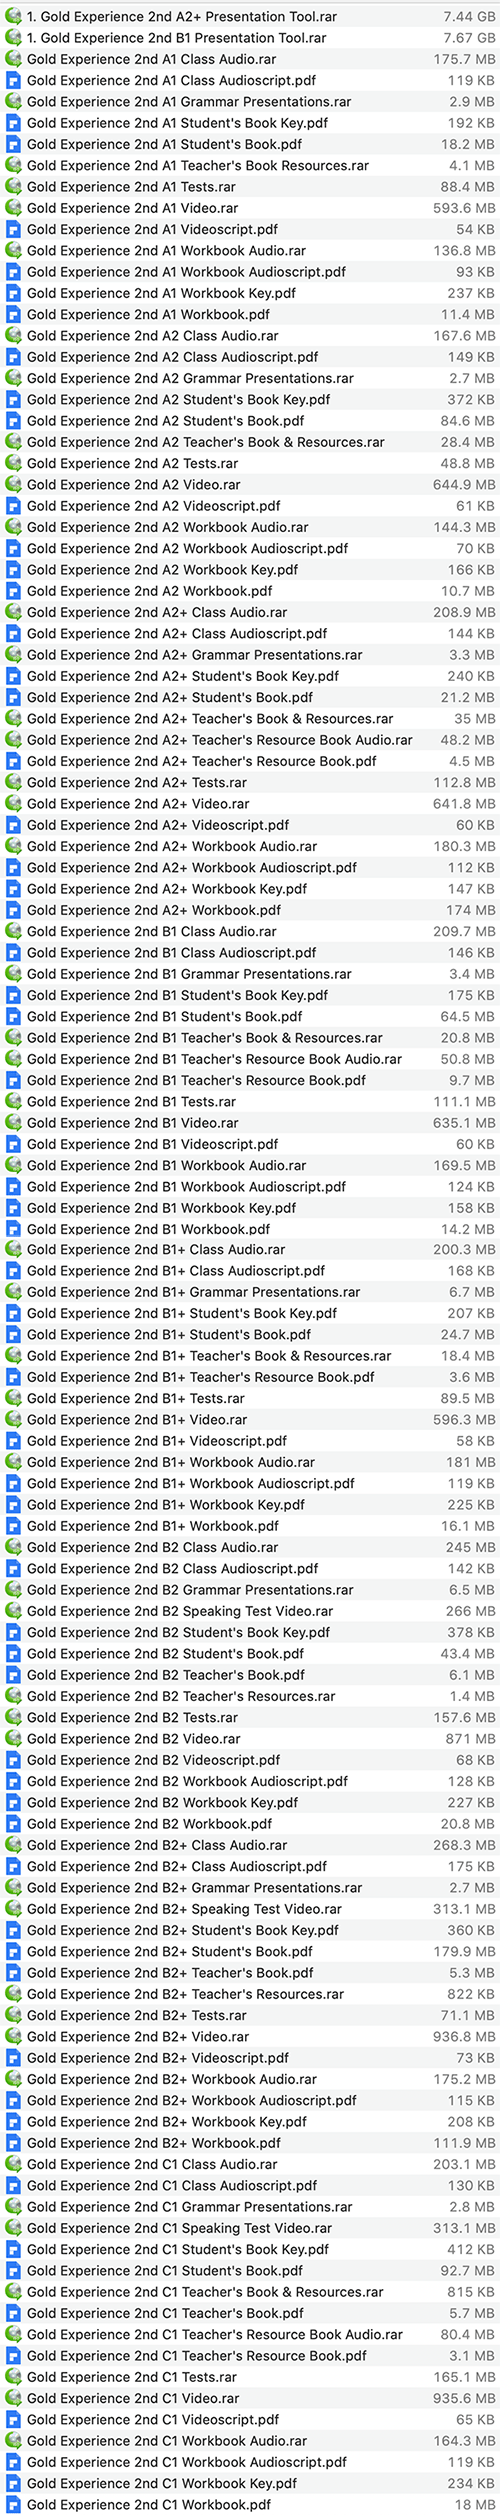
Task: Click the archive icon of A1 Grammar Presentations.rar
Action: point(13,102)
